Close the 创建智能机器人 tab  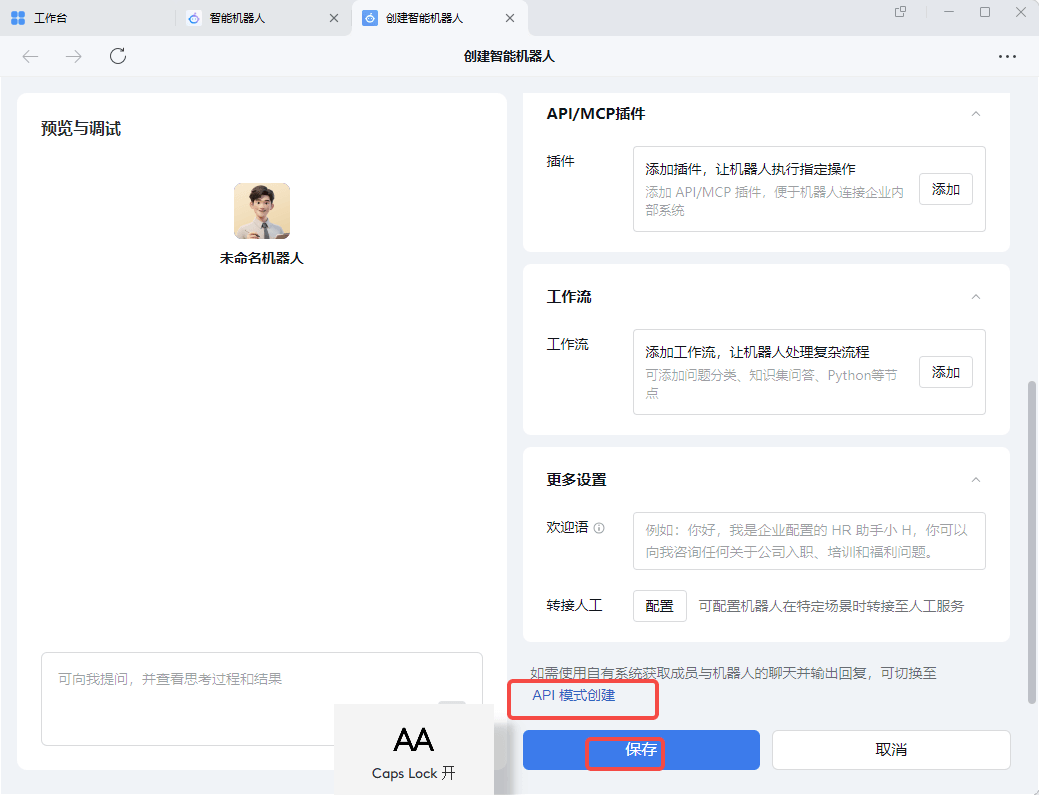point(510,18)
